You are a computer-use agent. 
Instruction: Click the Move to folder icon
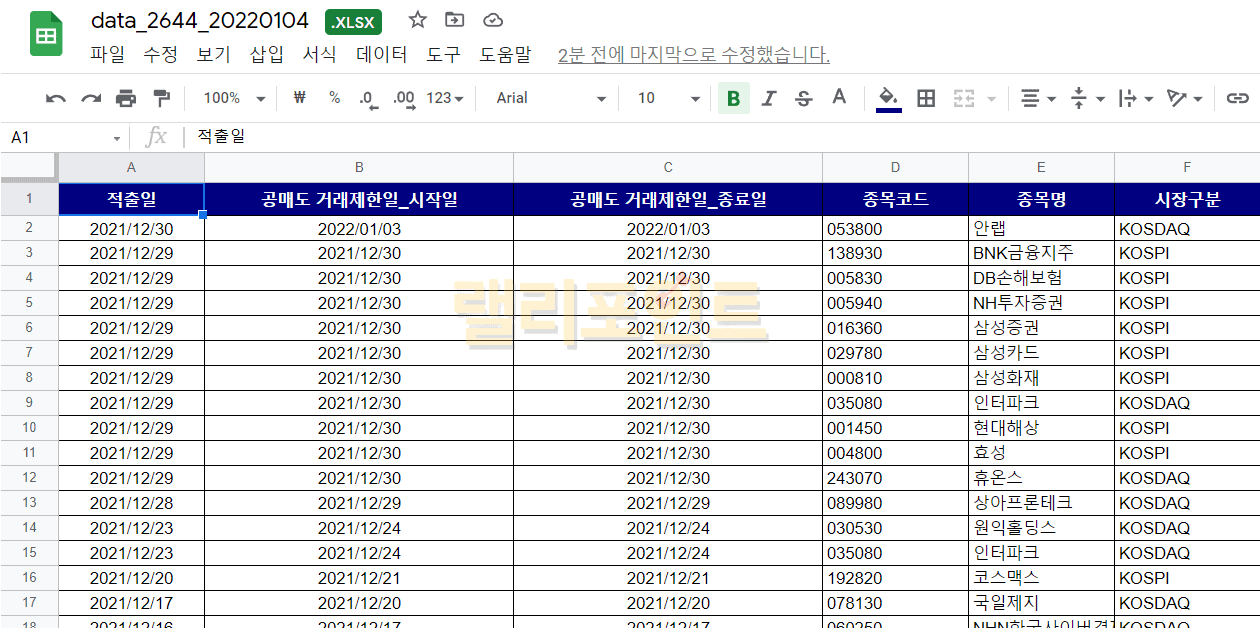pos(455,20)
